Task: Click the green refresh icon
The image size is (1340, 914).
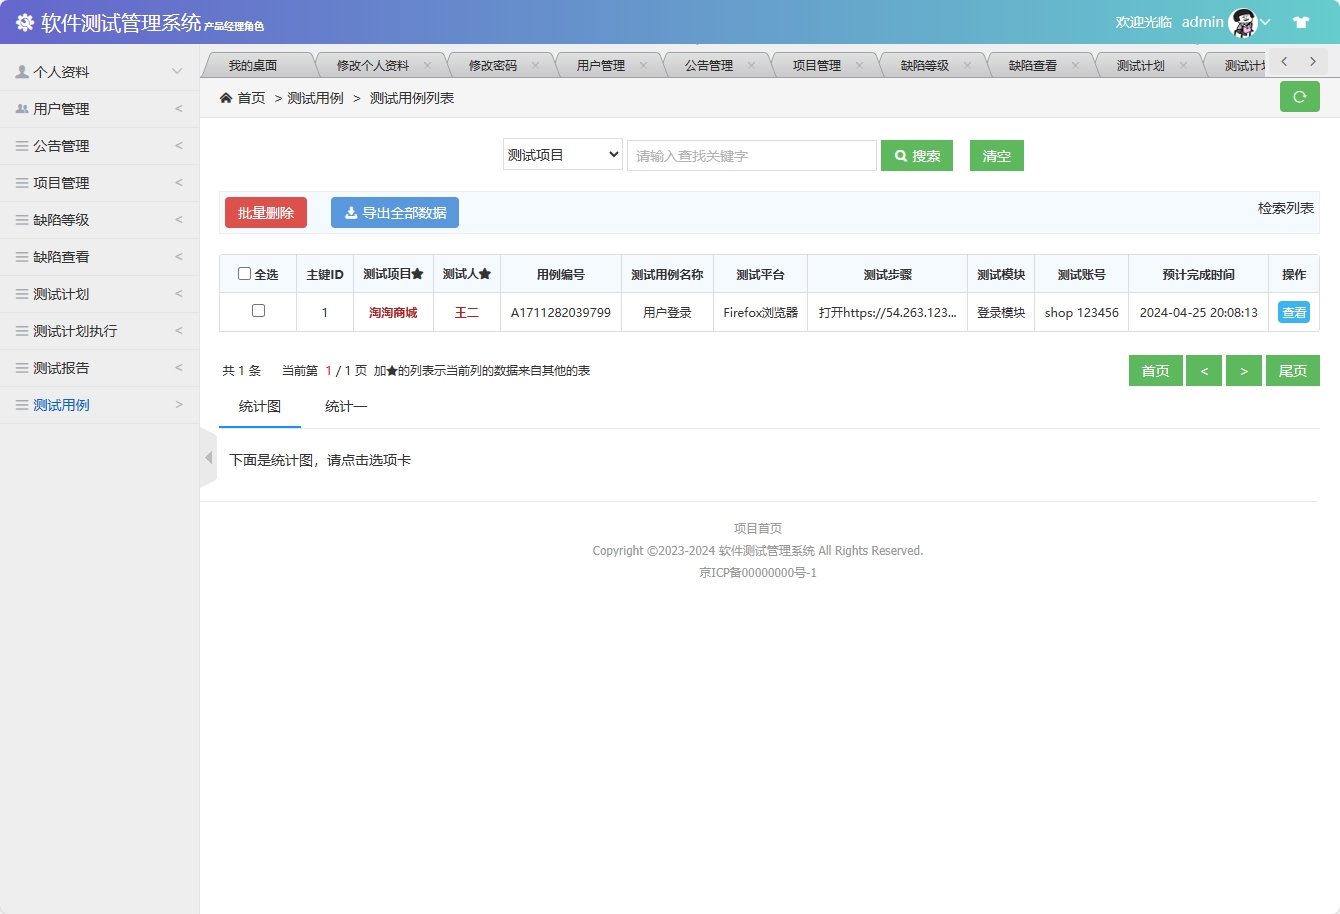Action: (x=1299, y=97)
